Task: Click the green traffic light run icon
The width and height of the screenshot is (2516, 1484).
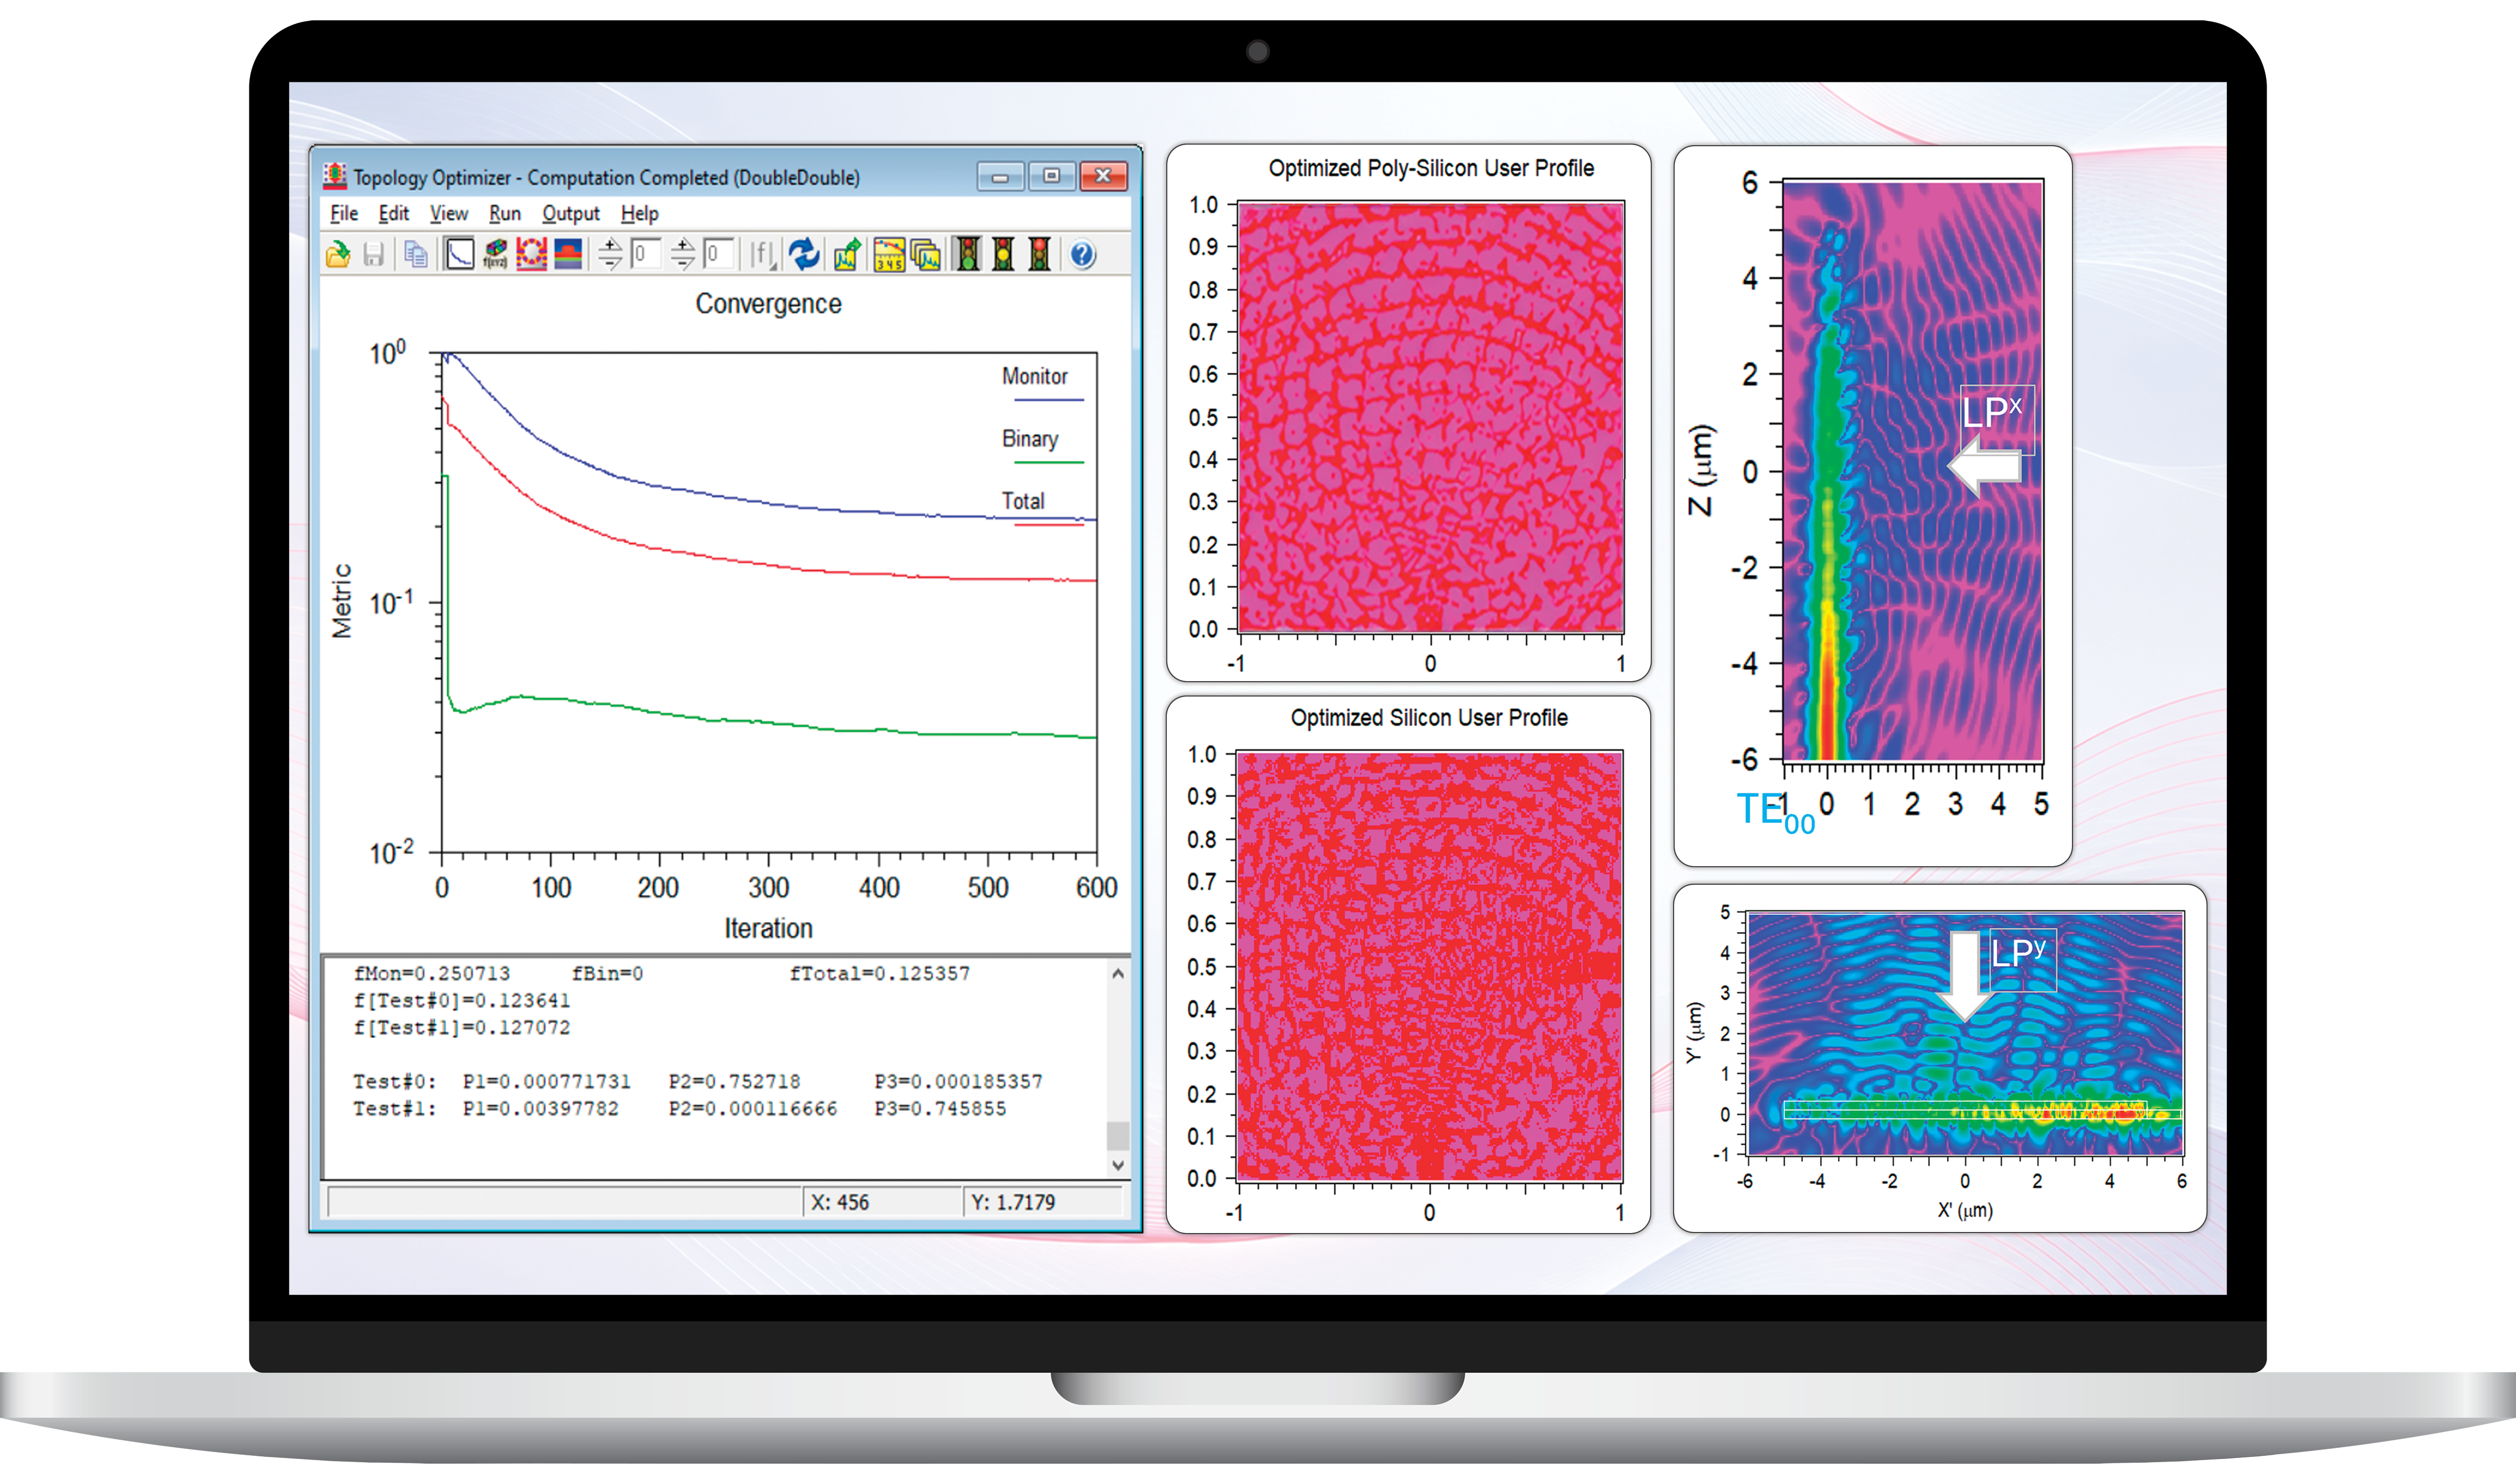Action: point(968,255)
